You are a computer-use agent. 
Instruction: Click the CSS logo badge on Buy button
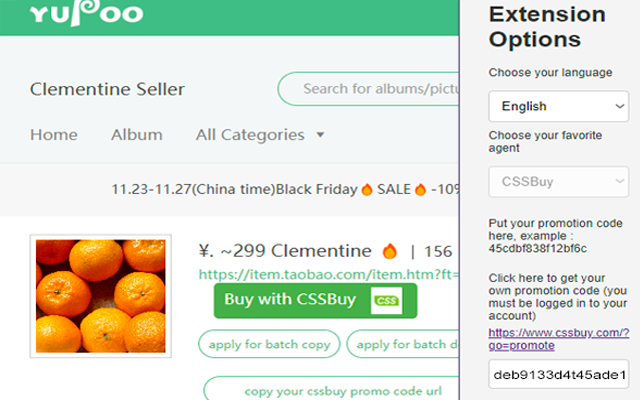pyautogui.click(x=385, y=300)
